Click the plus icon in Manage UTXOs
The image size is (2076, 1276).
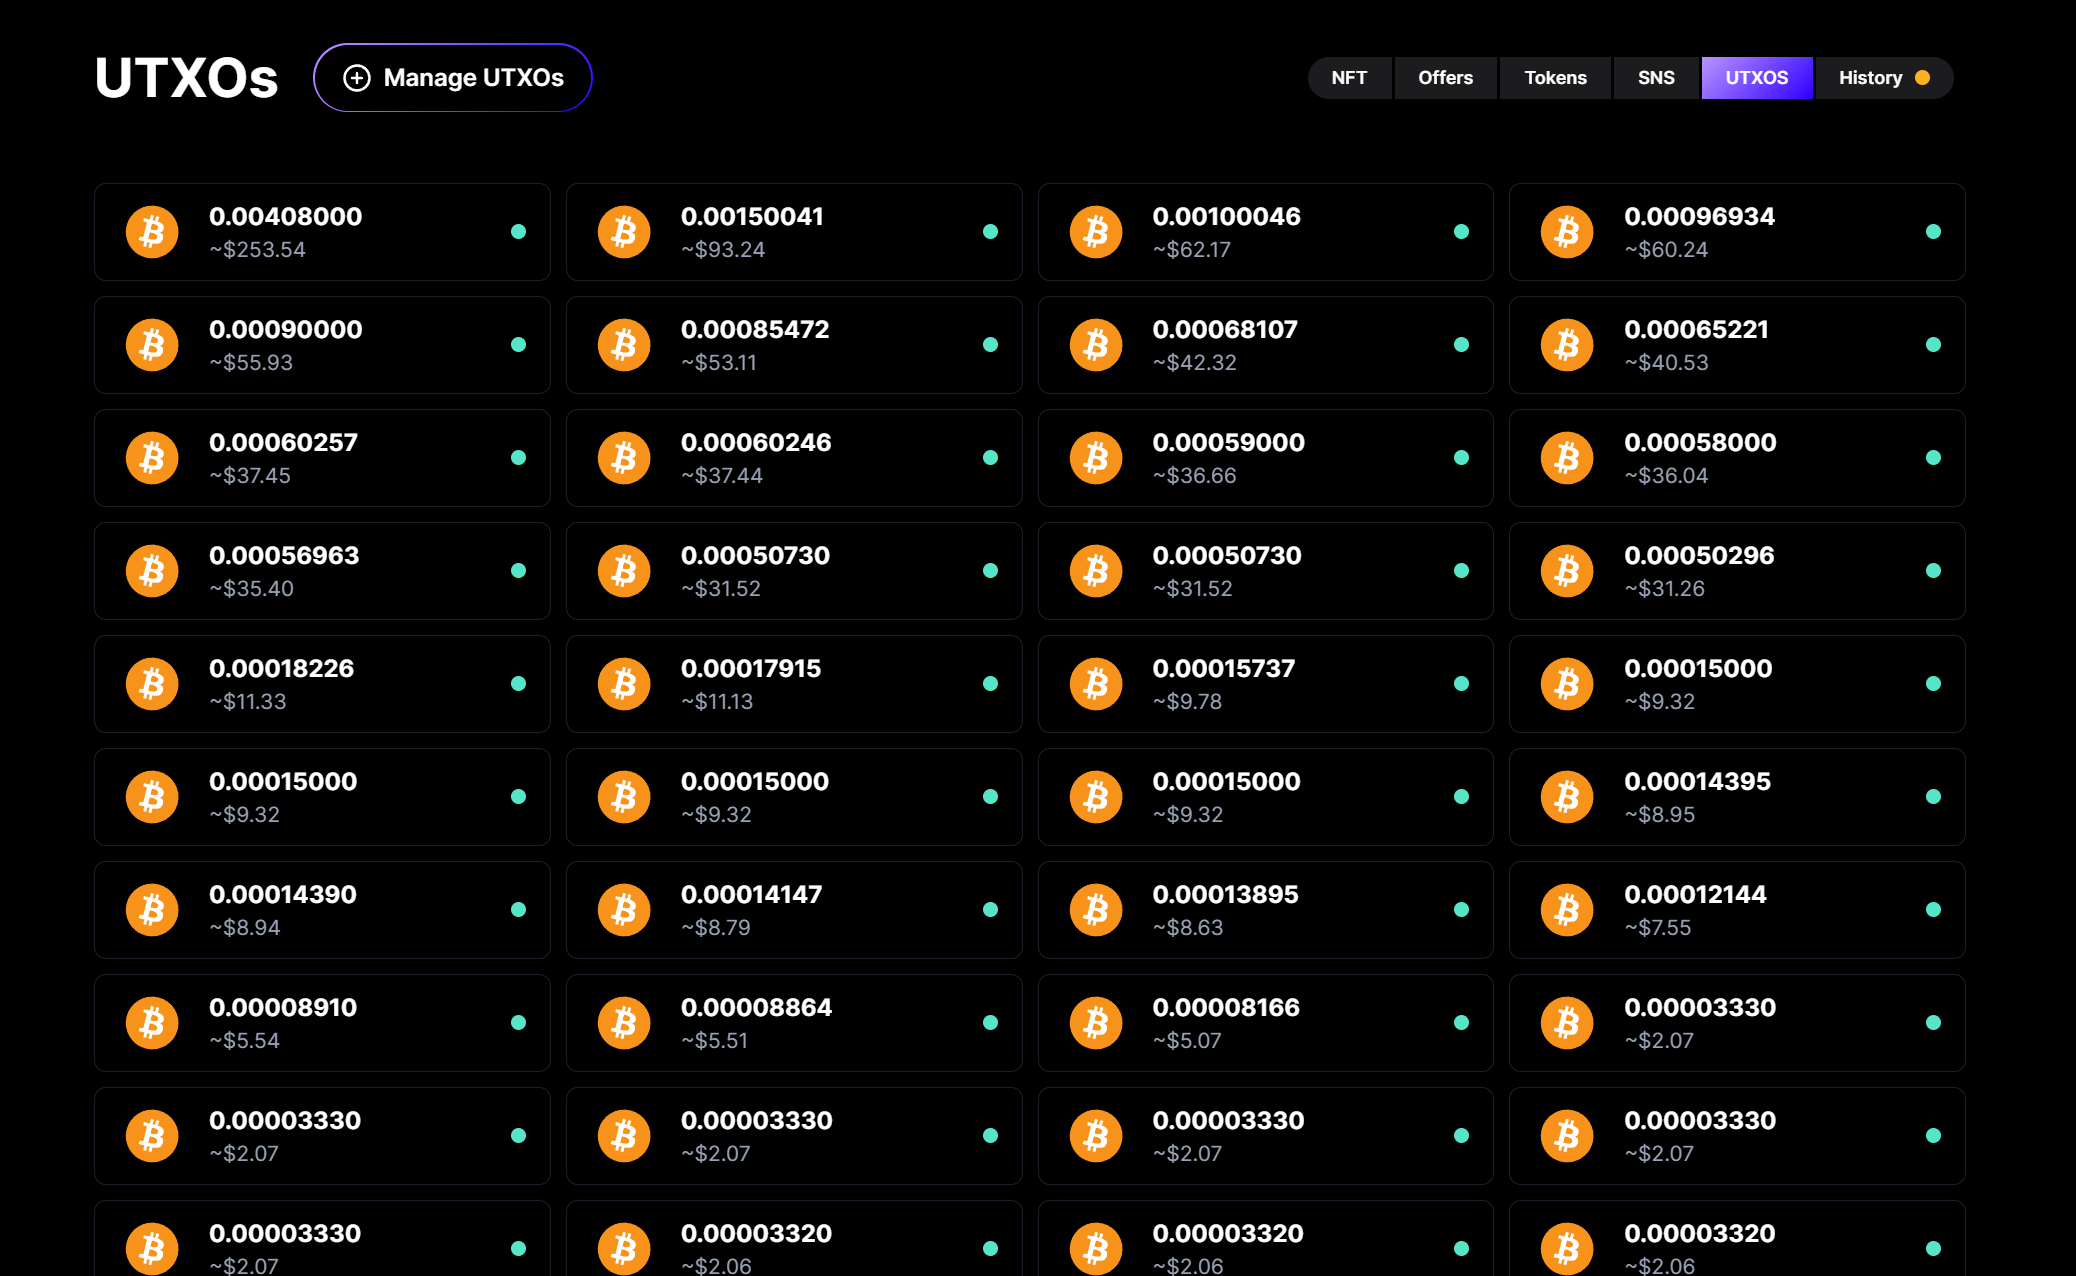click(357, 78)
